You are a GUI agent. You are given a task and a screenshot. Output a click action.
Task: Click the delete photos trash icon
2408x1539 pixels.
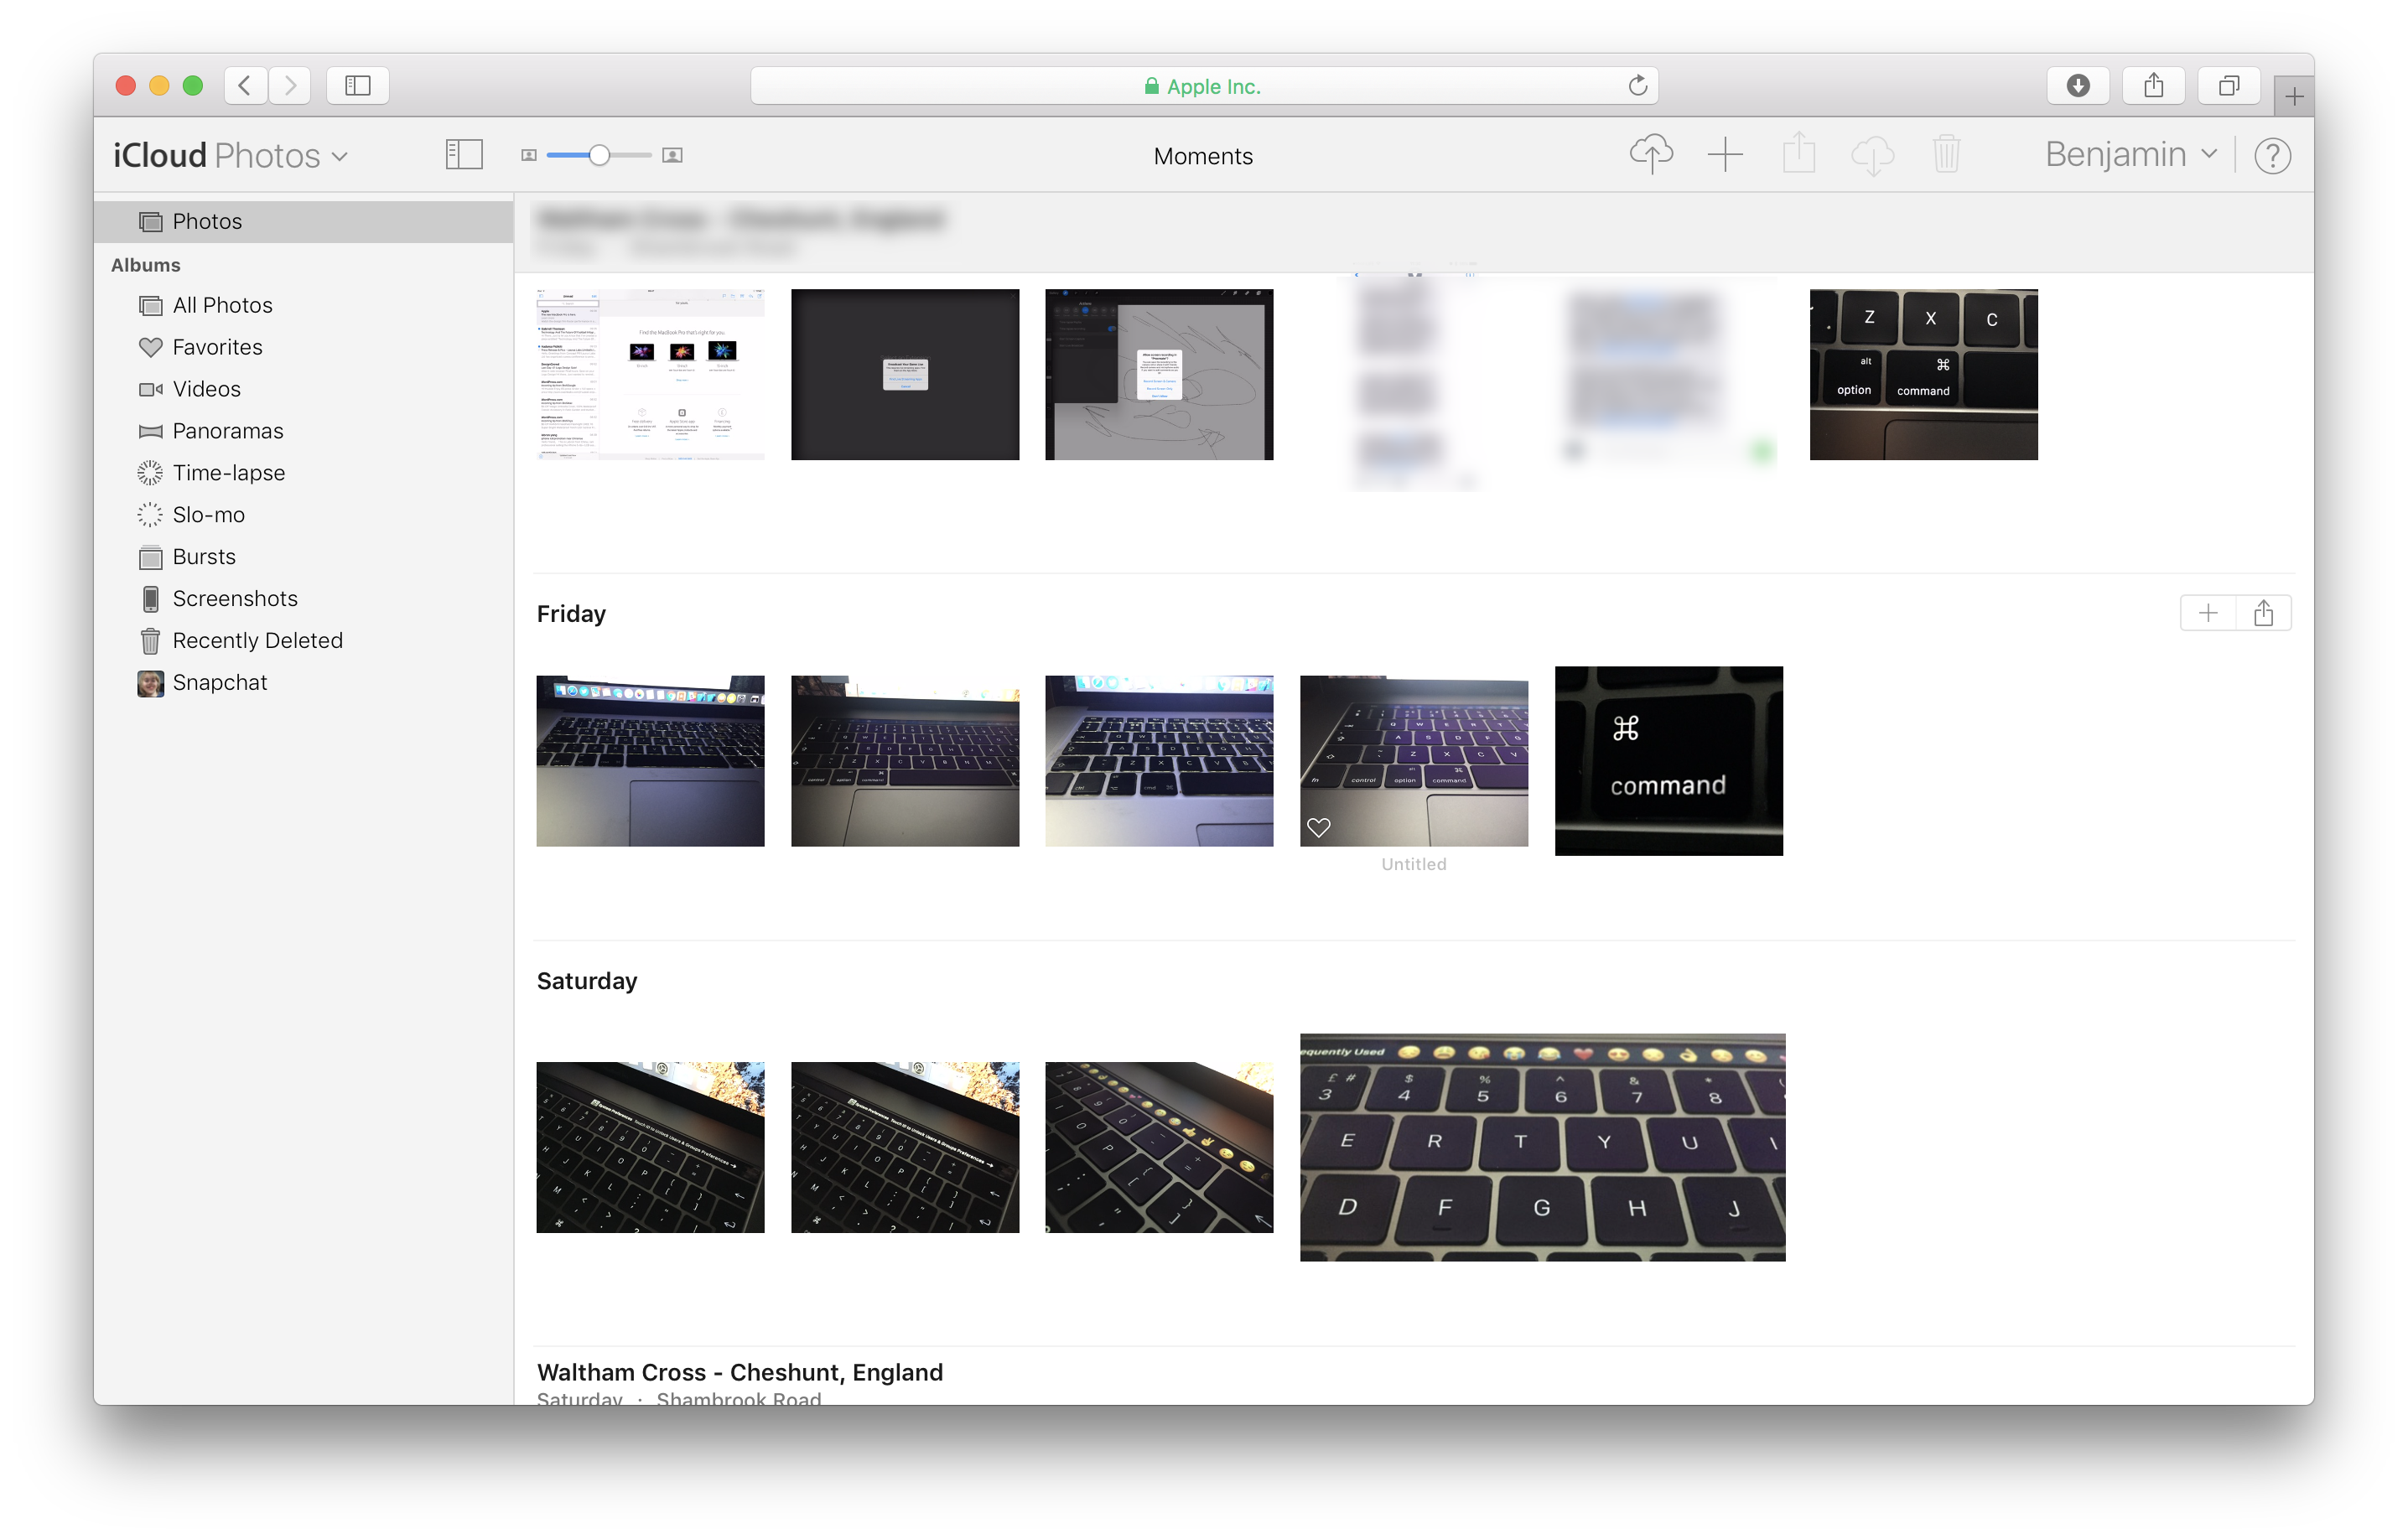pyautogui.click(x=1944, y=154)
